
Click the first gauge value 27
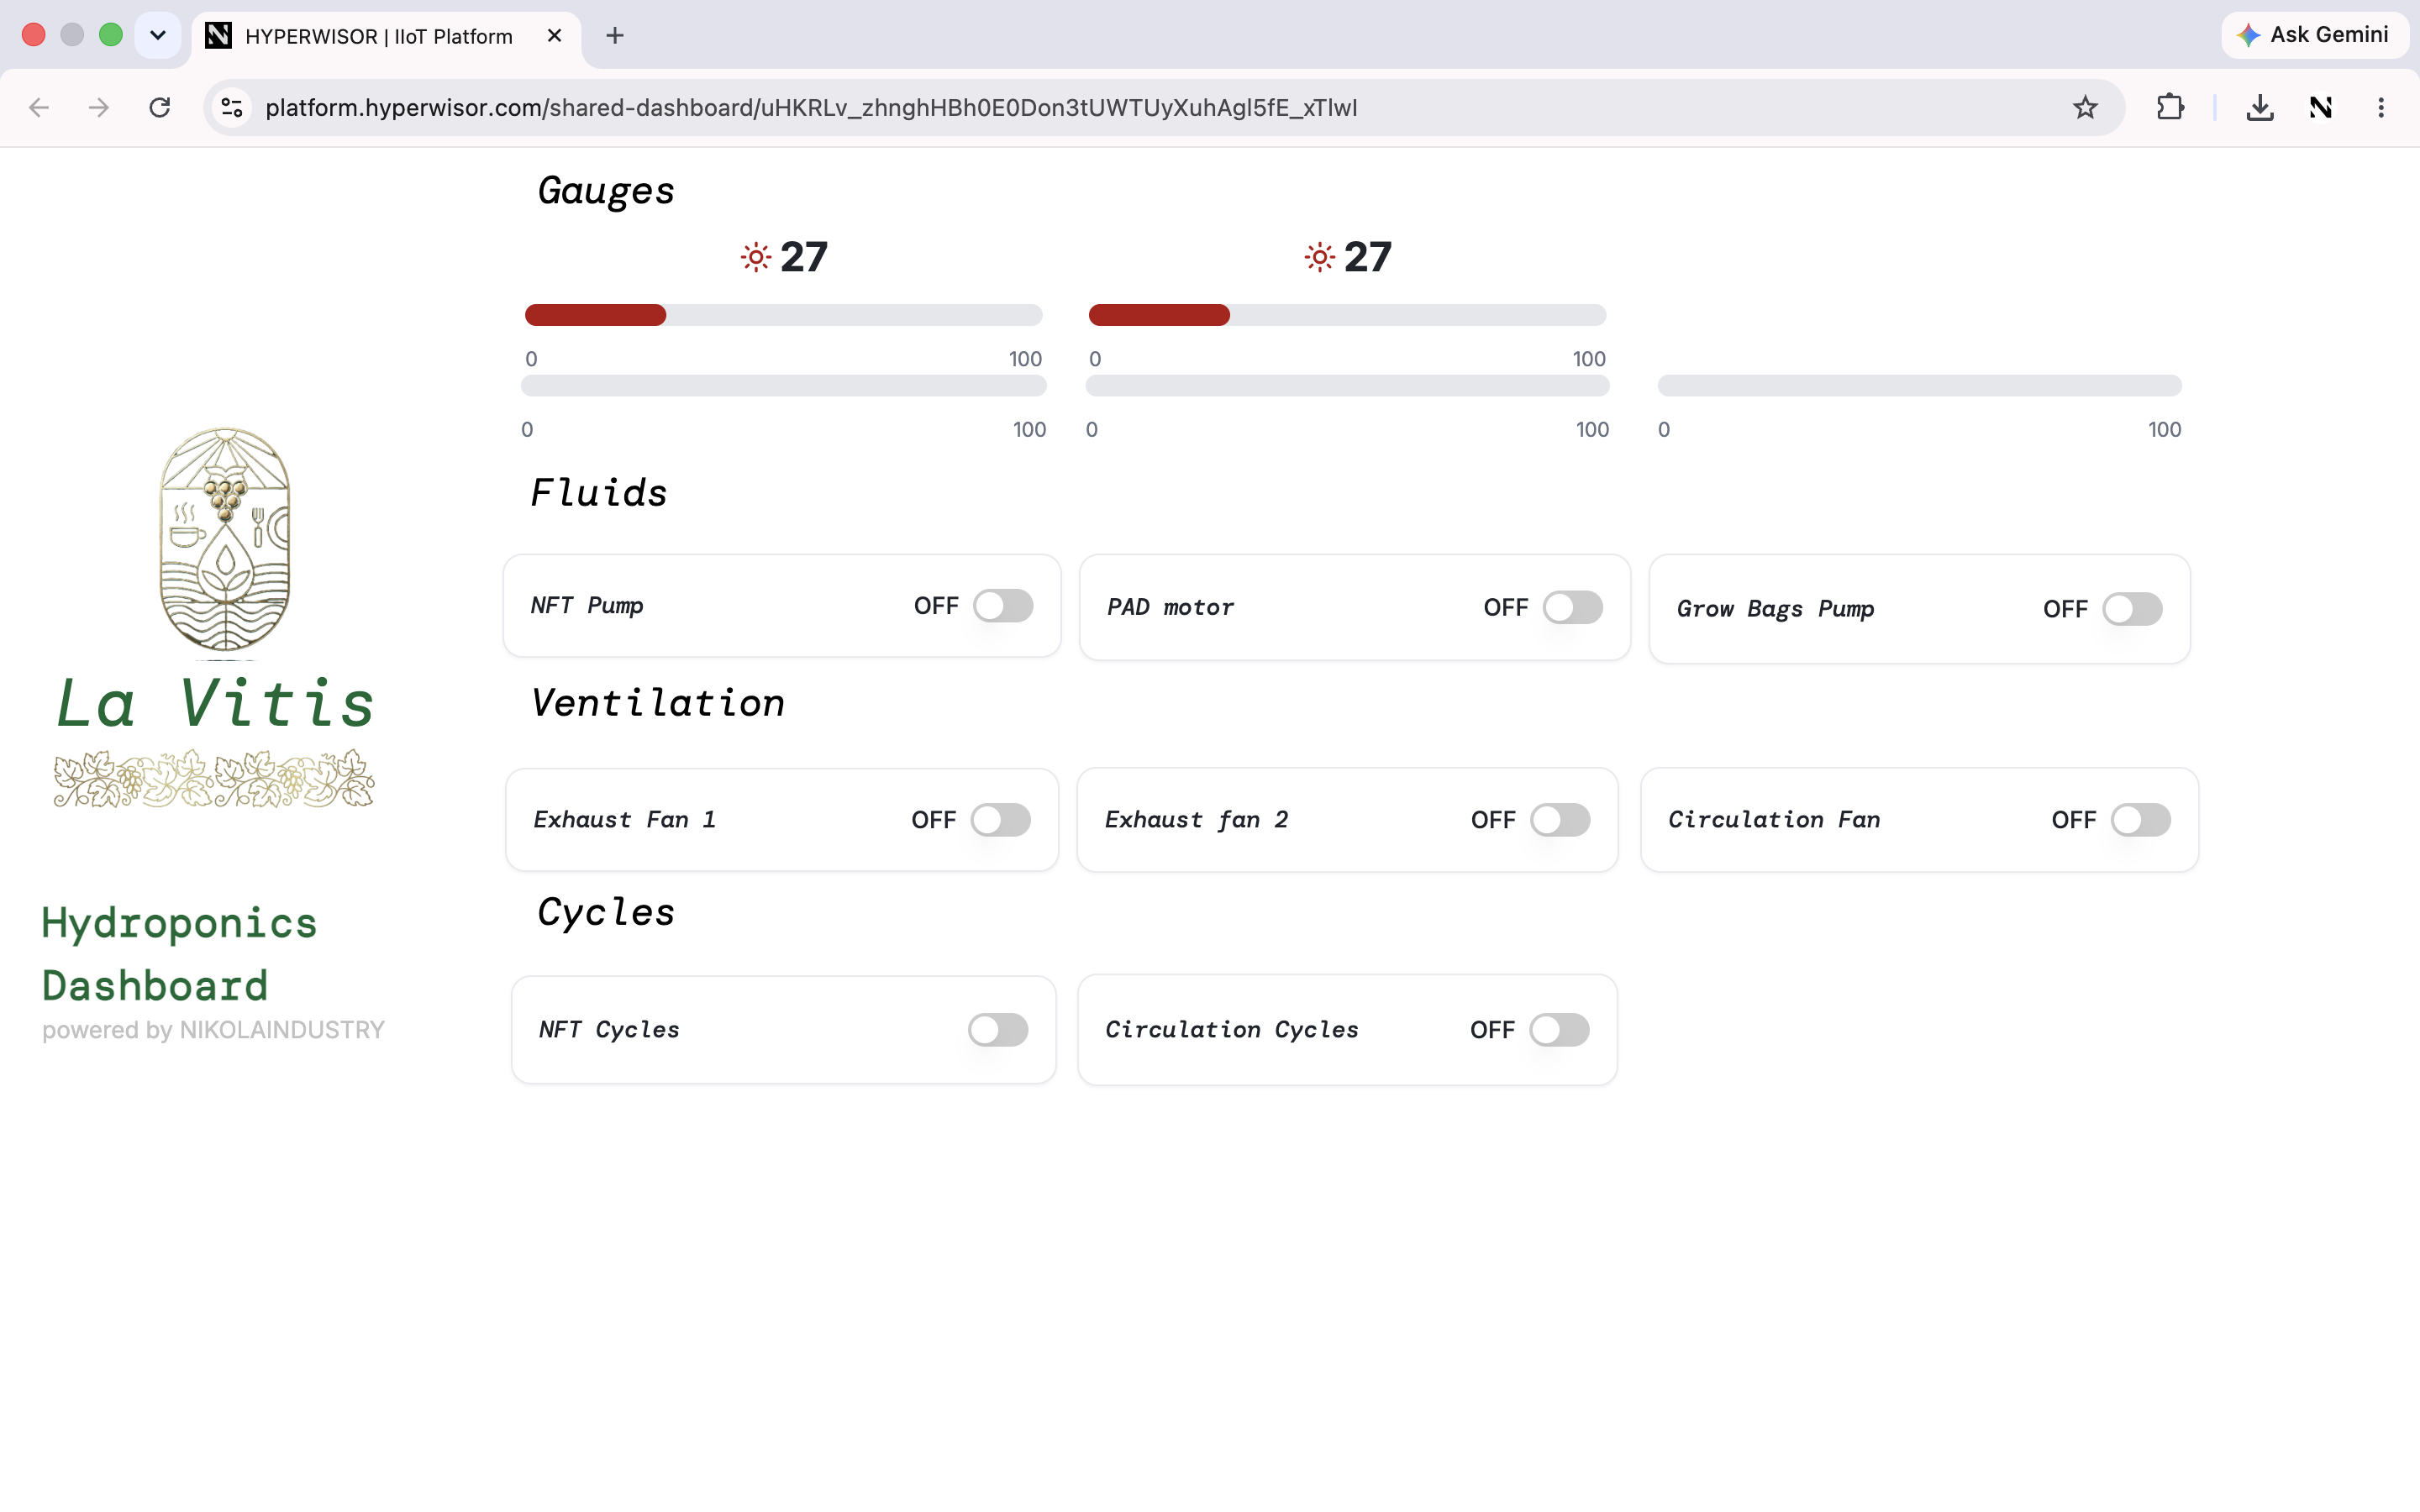pyautogui.click(x=804, y=257)
